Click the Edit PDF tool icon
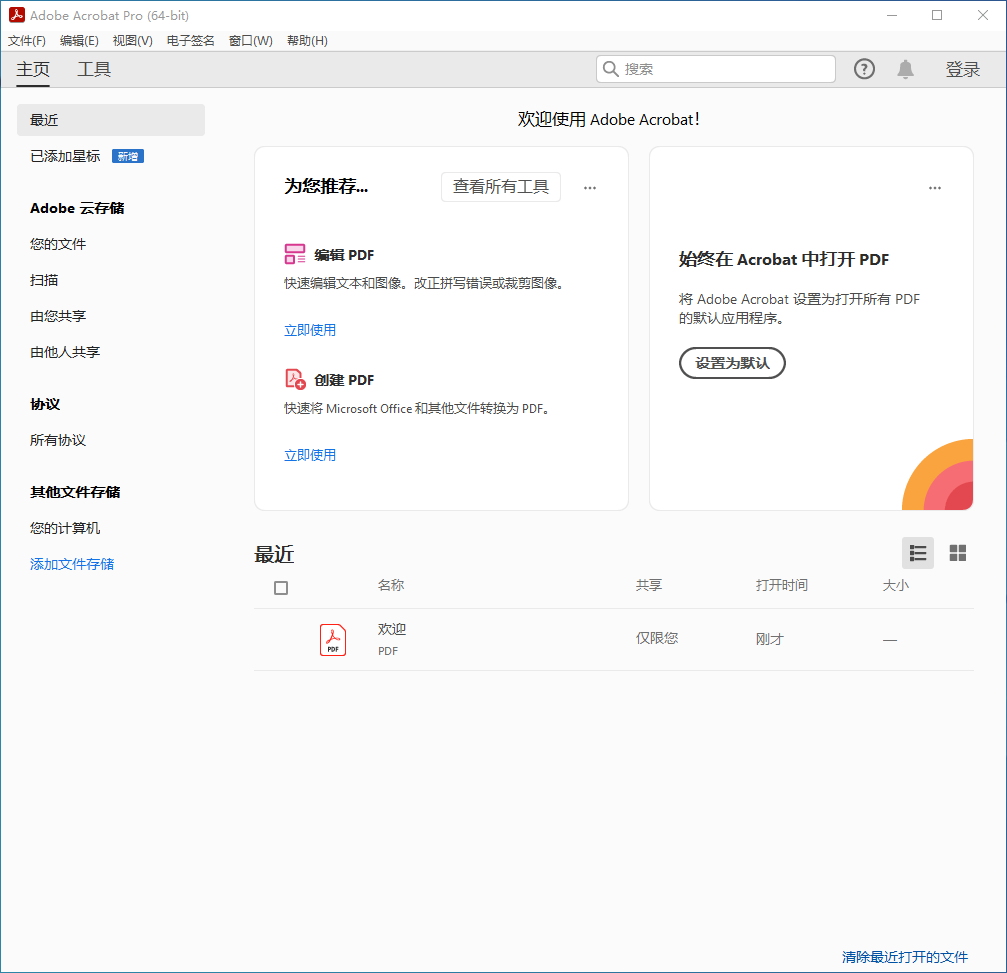Viewport: 1007px width, 973px height. click(295, 254)
